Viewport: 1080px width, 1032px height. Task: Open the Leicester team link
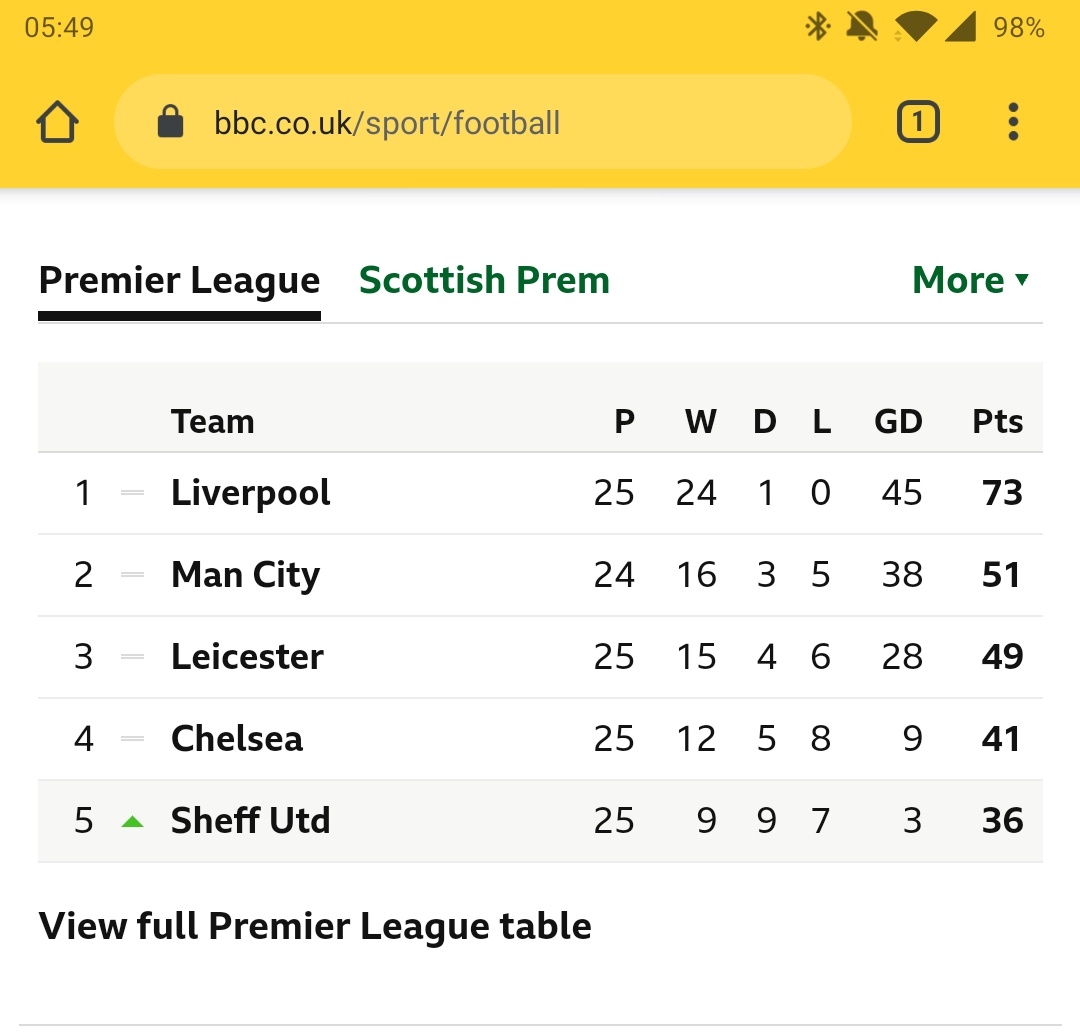click(x=247, y=657)
